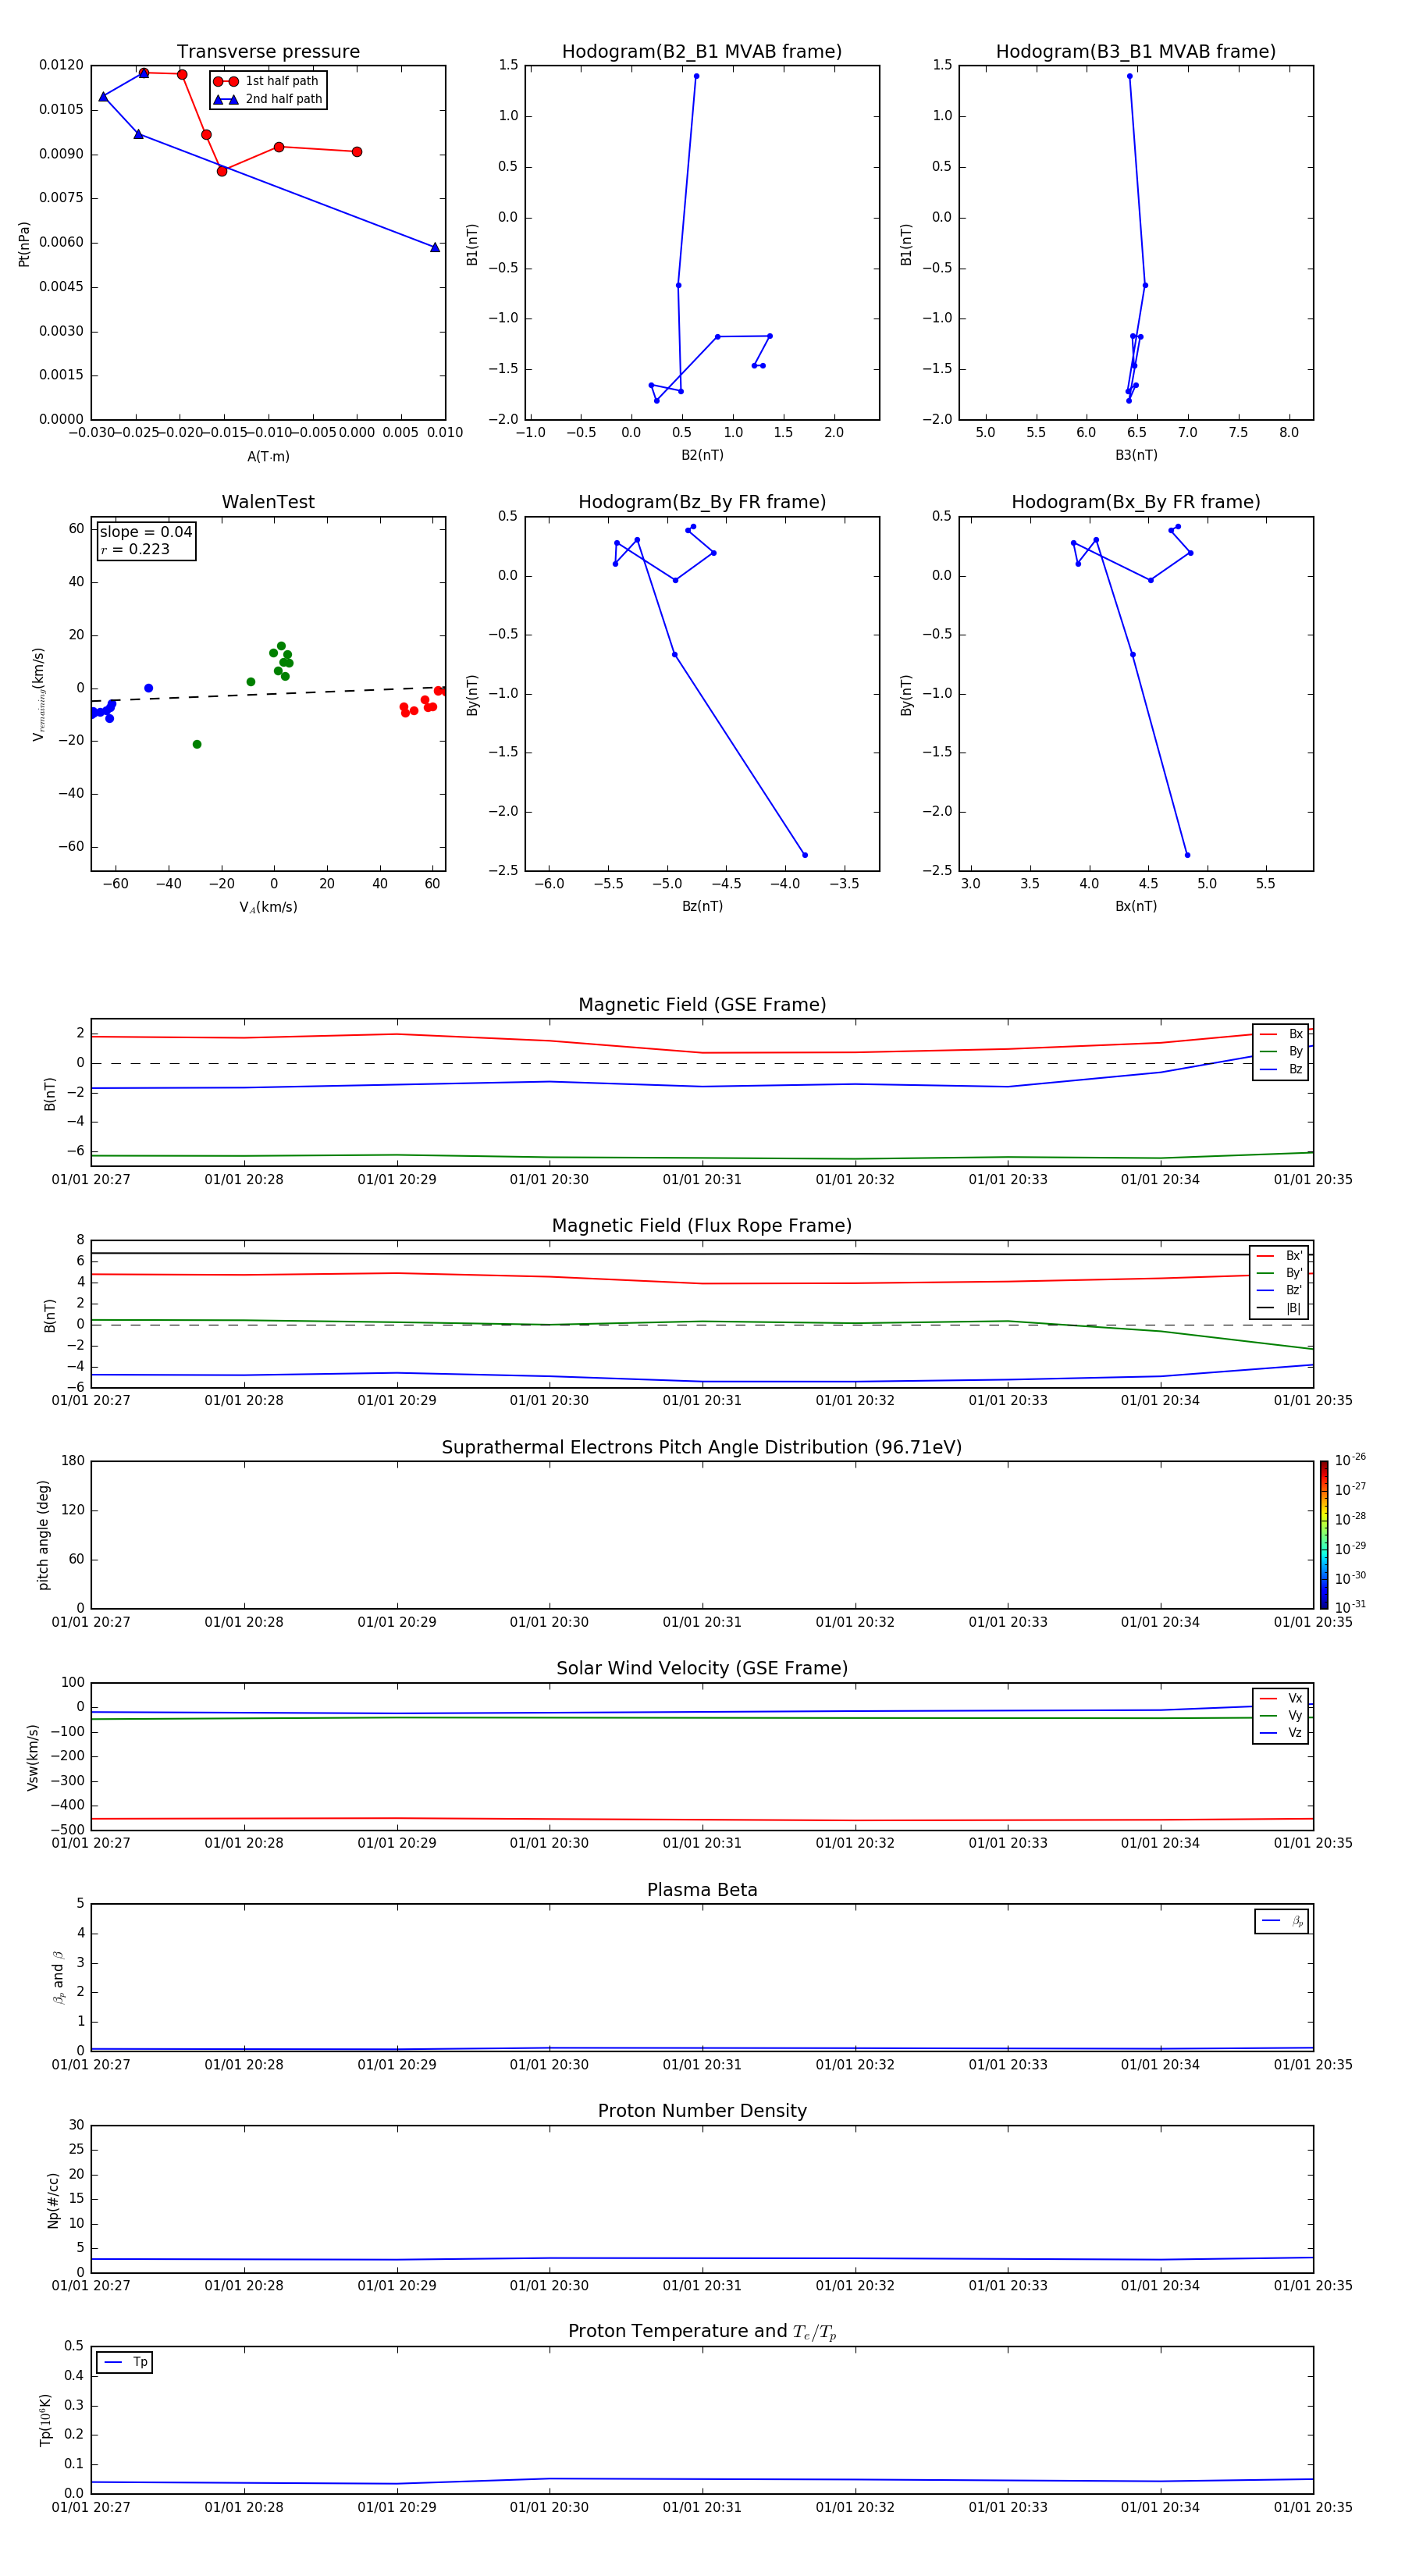Click the 'Vsw(km/s)' y-axis label
The image size is (1405, 2576).
click(32, 1756)
